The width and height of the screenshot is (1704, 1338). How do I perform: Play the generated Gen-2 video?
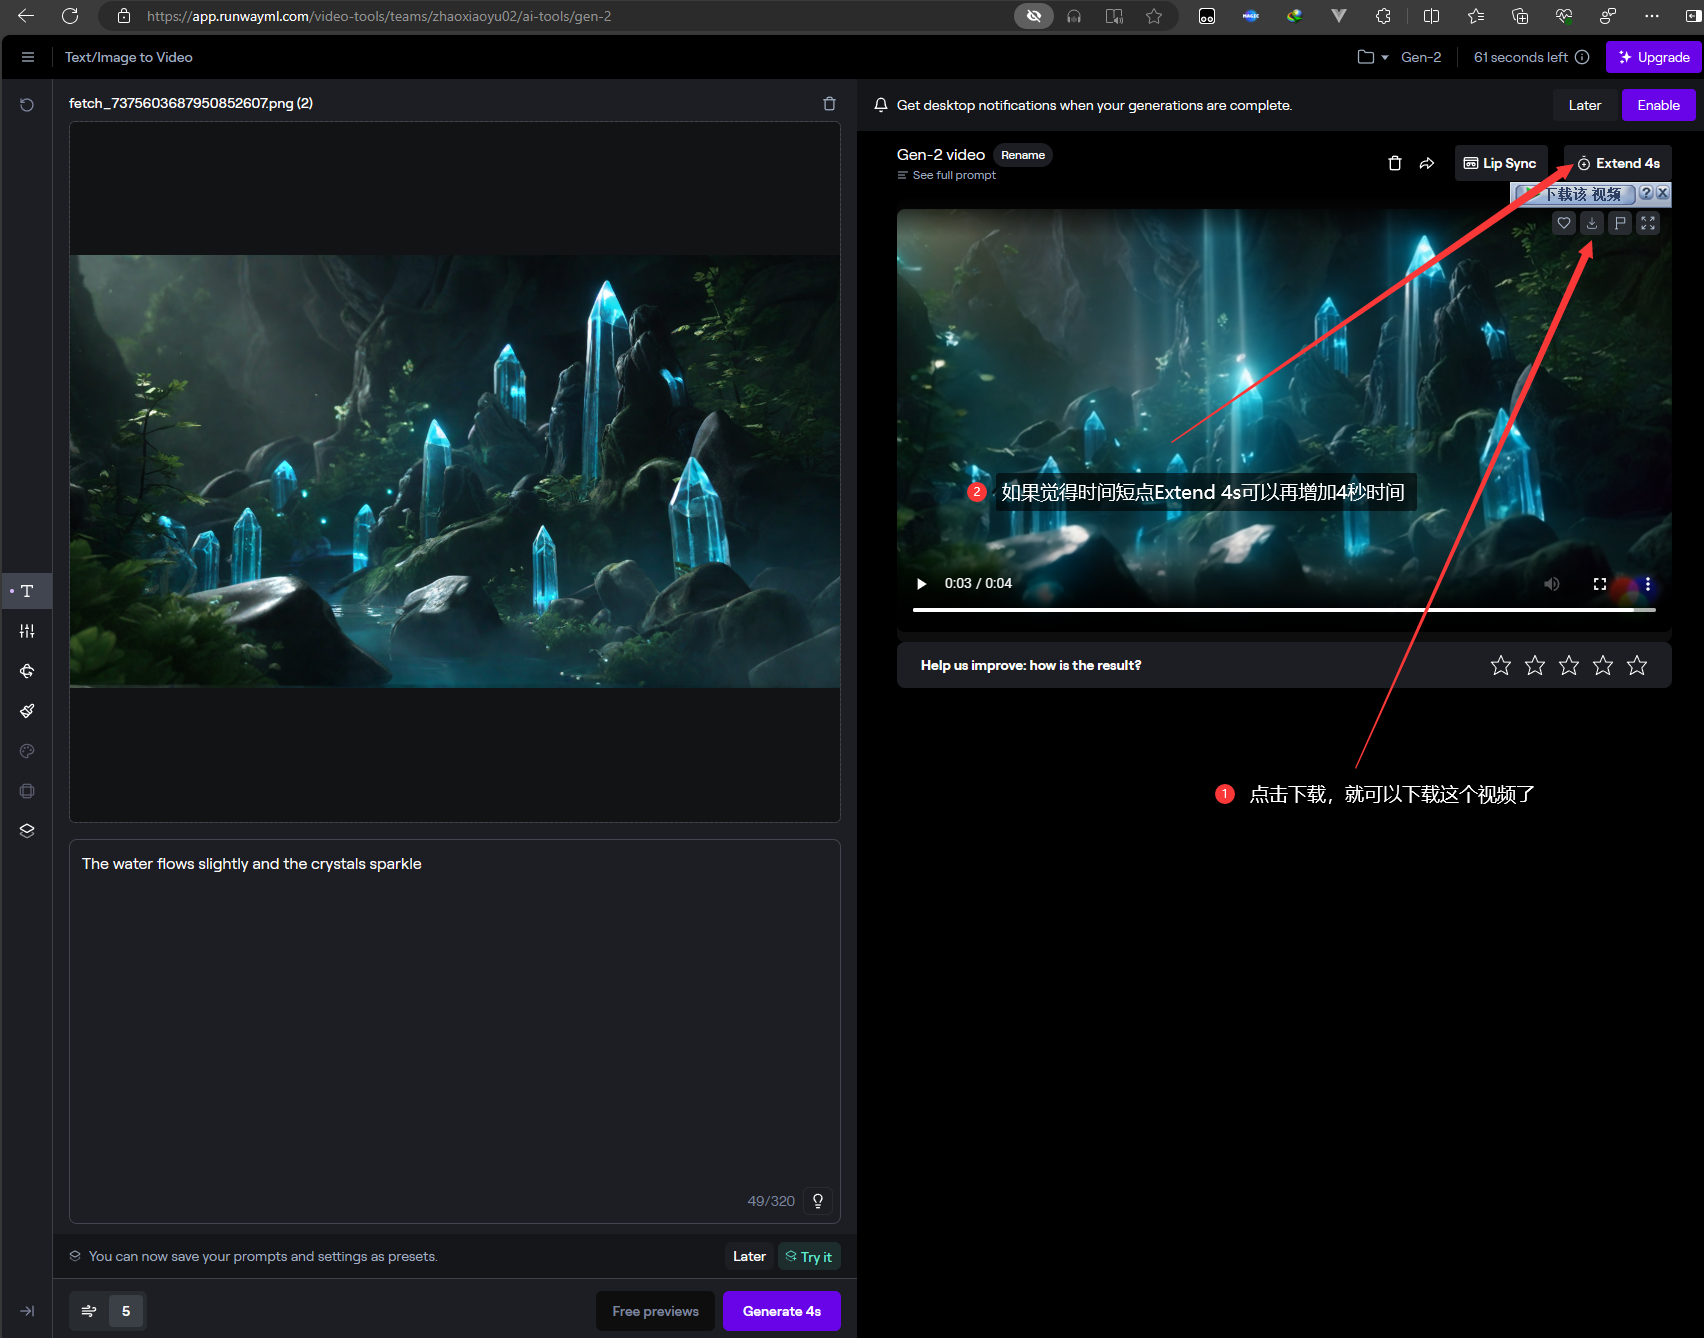click(x=921, y=584)
